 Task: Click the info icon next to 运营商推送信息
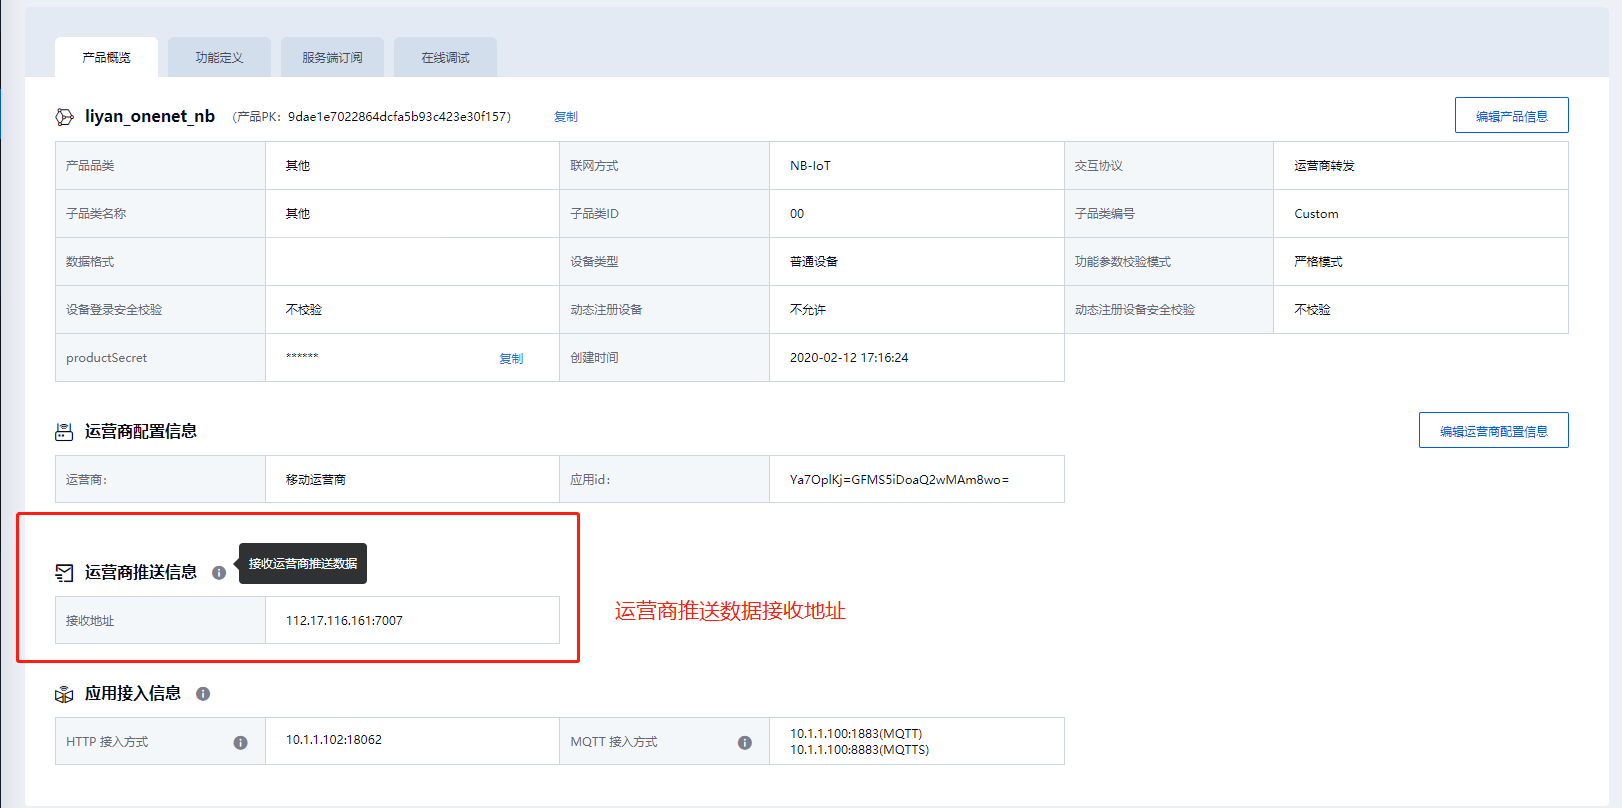(219, 573)
